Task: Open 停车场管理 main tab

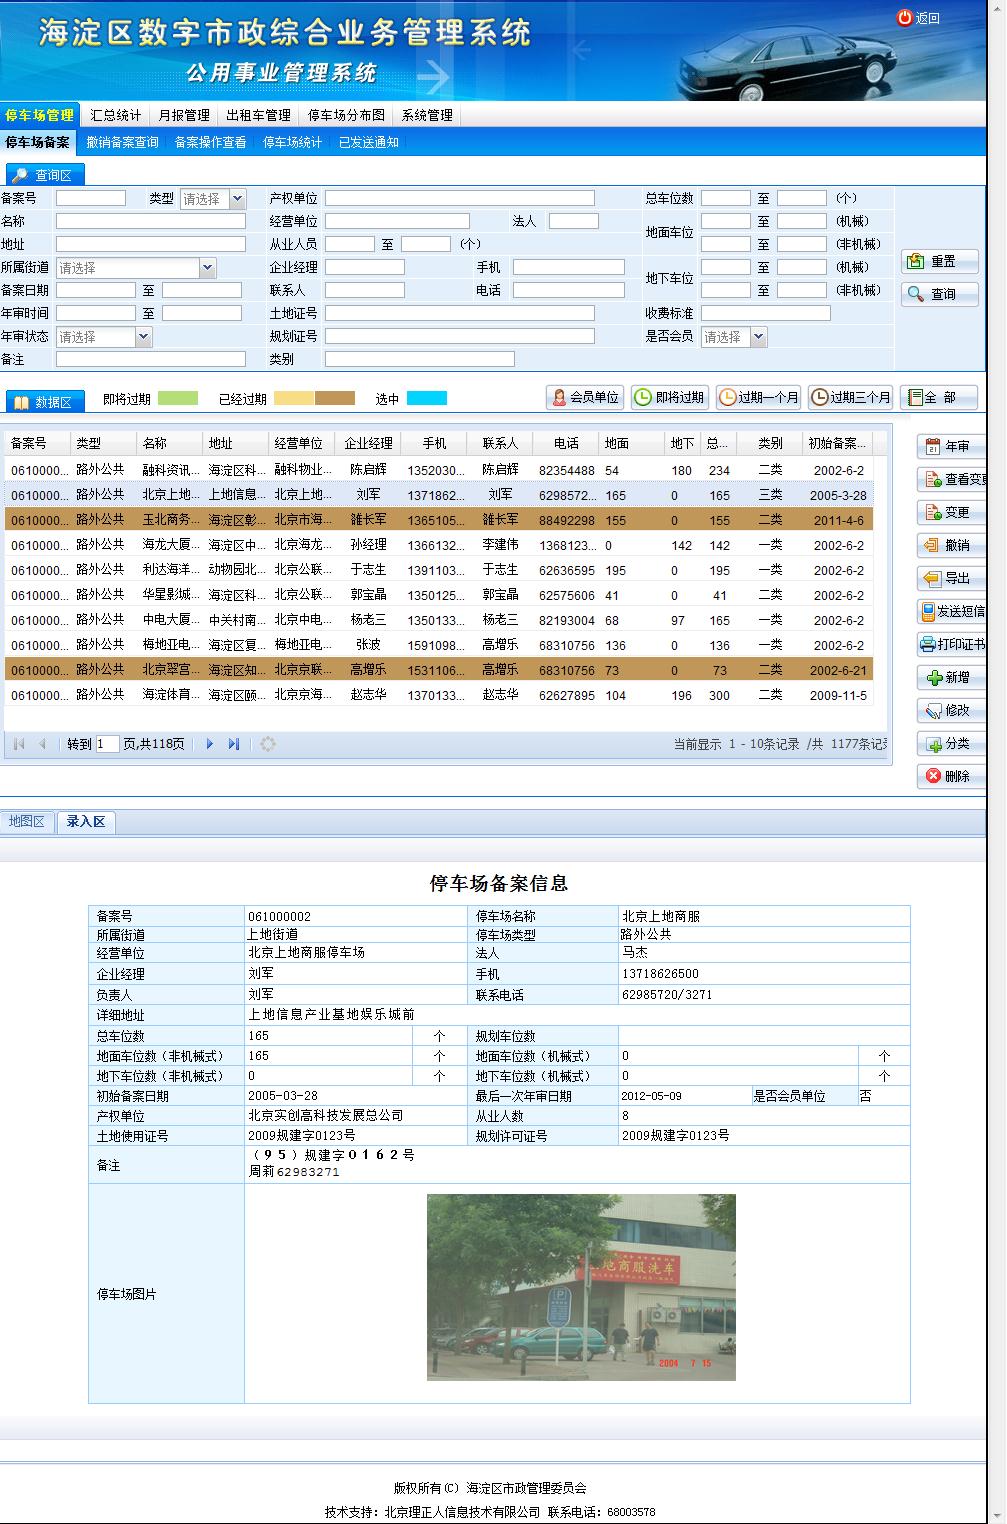Action: (x=39, y=115)
